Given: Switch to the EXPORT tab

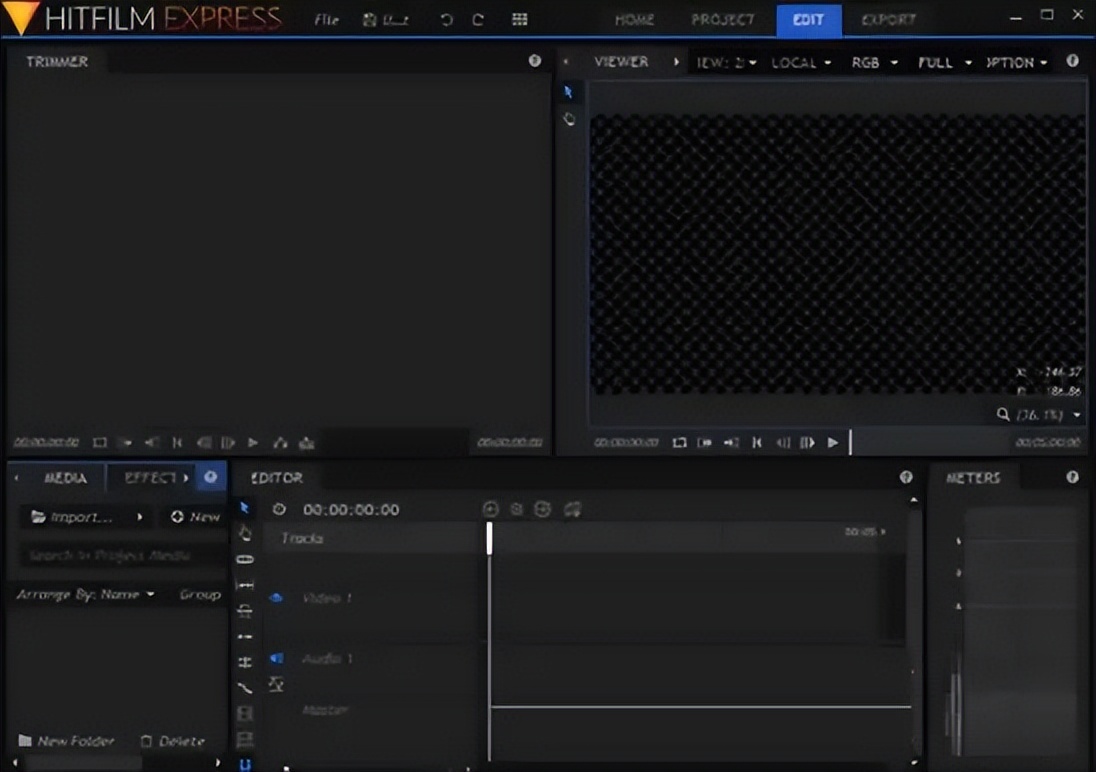Looking at the screenshot, I should tap(888, 20).
